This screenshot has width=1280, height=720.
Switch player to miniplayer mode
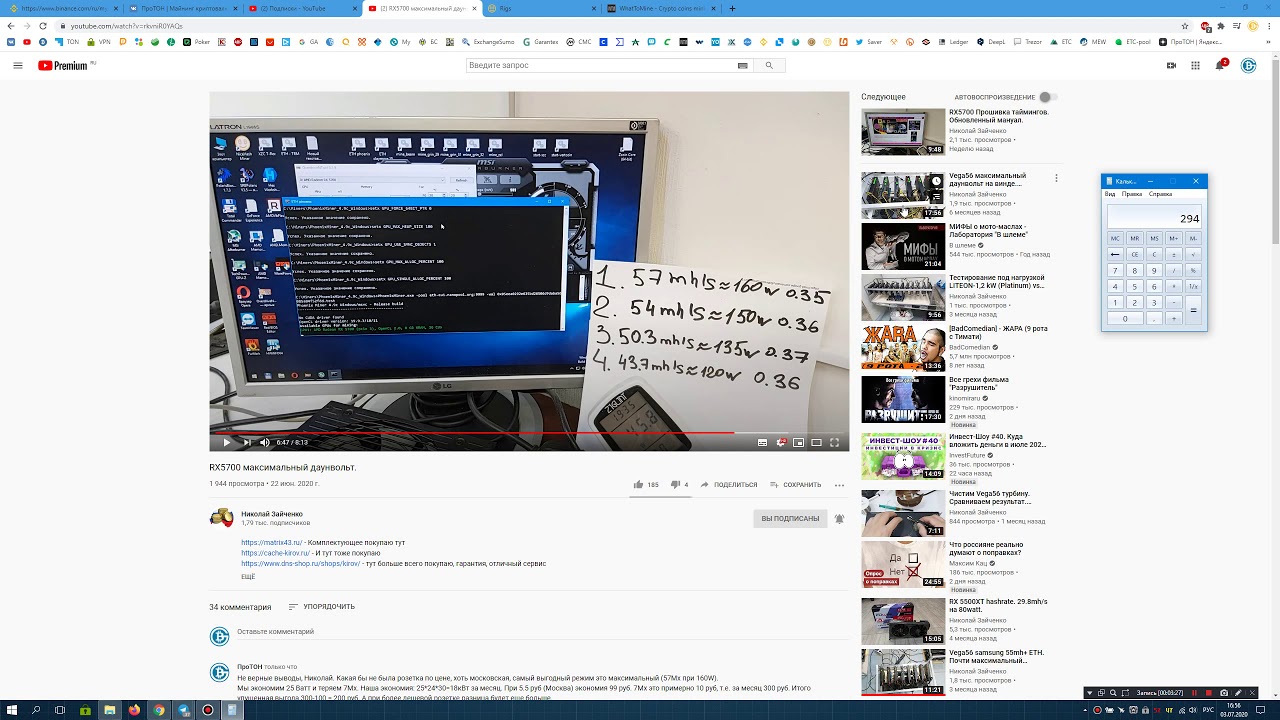coord(798,442)
